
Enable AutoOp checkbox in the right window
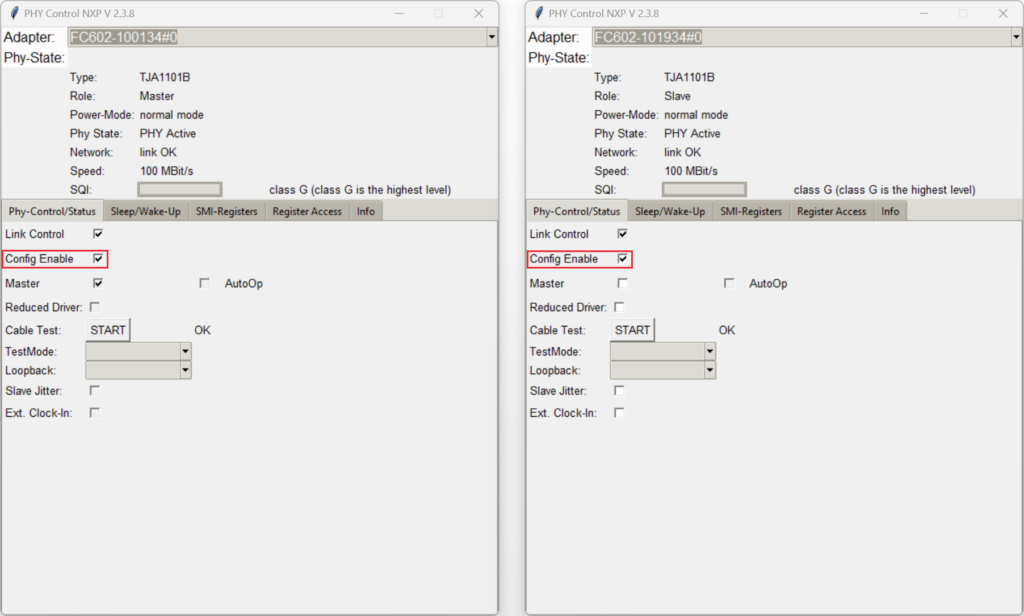[x=729, y=283]
